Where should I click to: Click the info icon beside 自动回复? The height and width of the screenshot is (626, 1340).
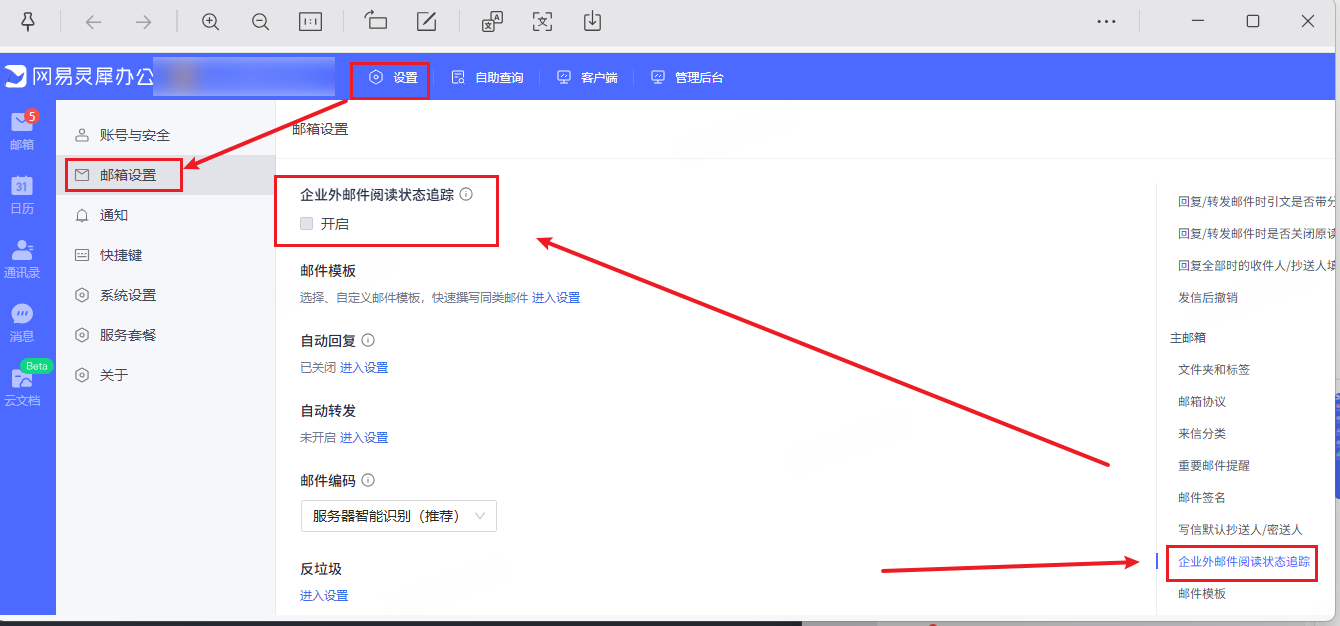(368, 341)
